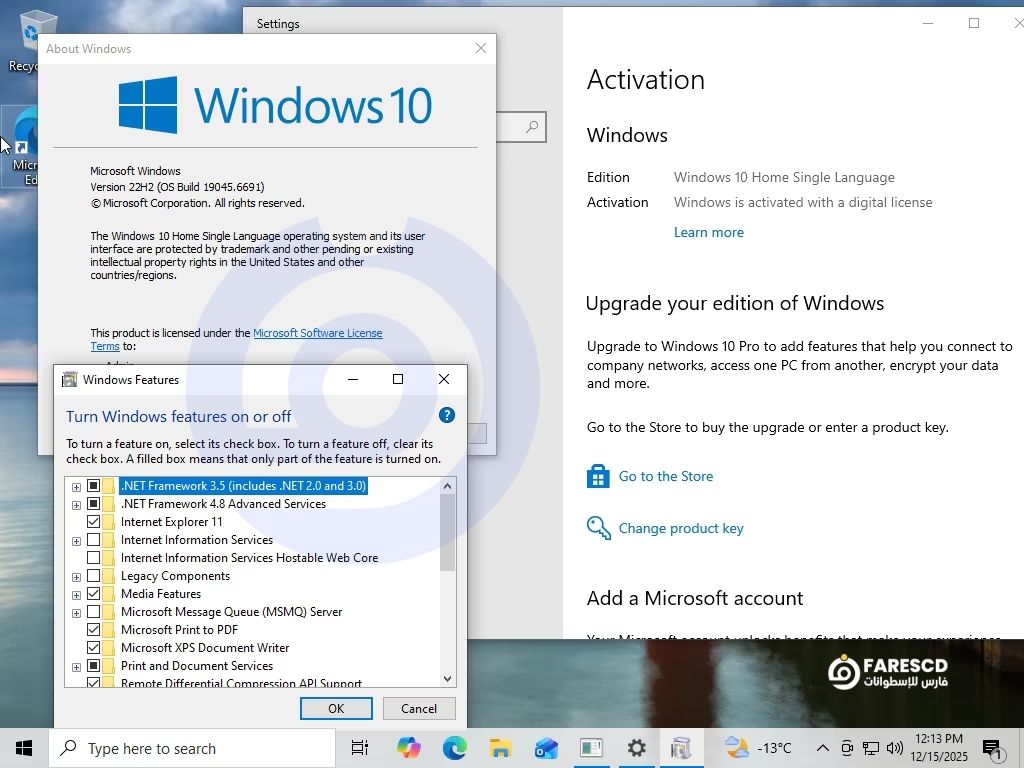The width and height of the screenshot is (1024, 768).
Task: Click the Learn more activation link
Action: tap(708, 232)
